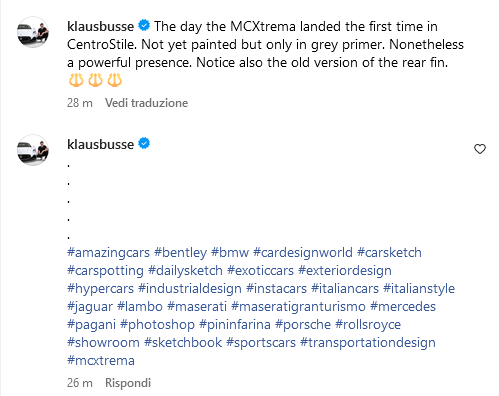Click the 28 m caption timestamp
The width and height of the screenshot is (499, 396).
(x=80, y=103)
